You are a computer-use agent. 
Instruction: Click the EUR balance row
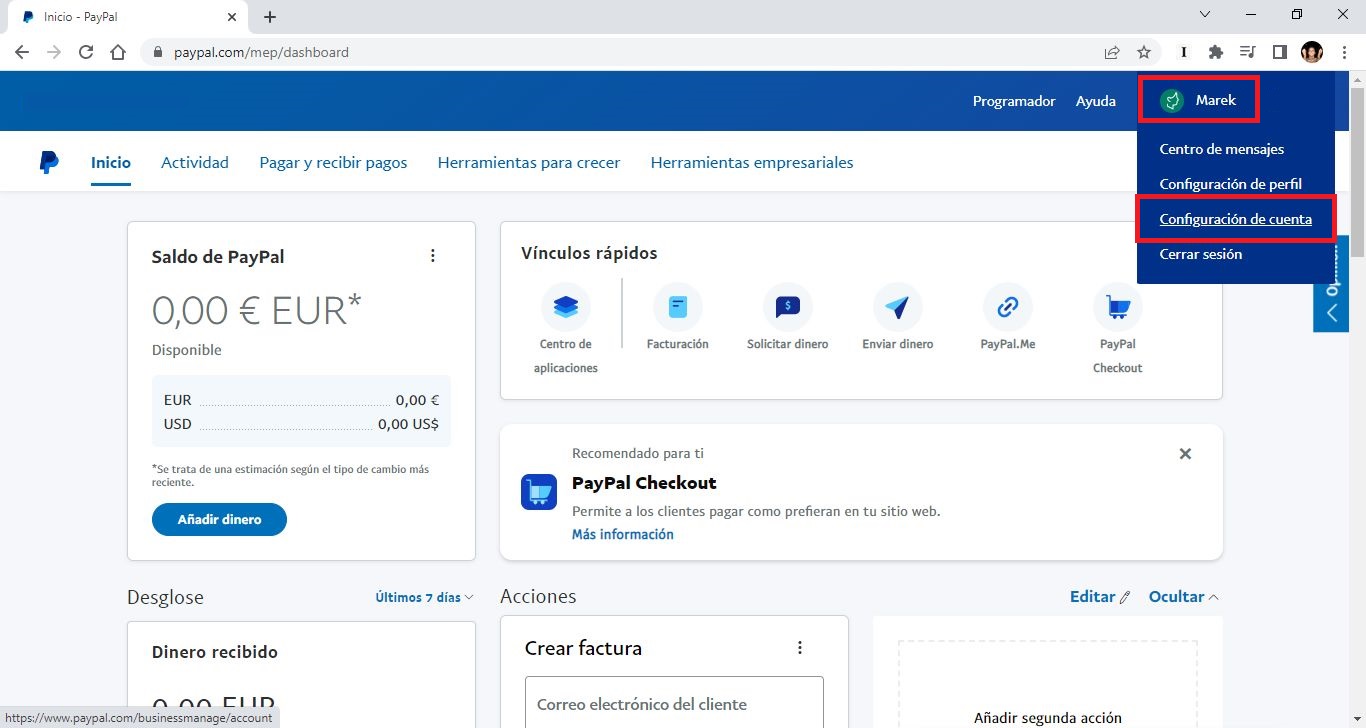coord(301,400)
